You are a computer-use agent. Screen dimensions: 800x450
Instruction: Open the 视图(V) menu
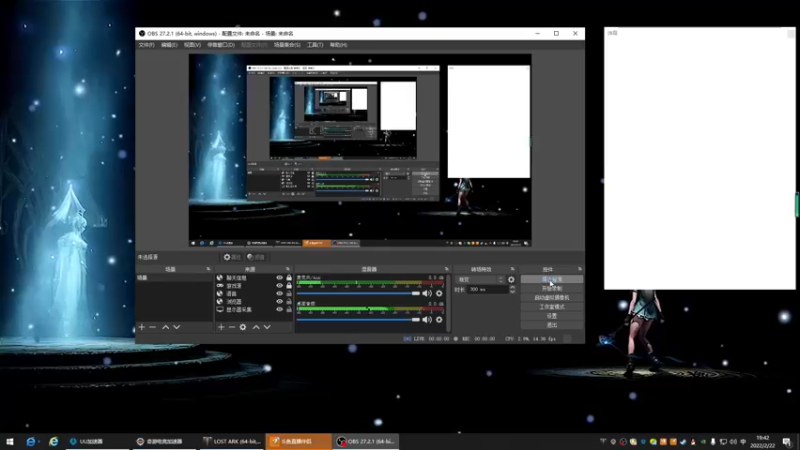[x=192, y=45]
